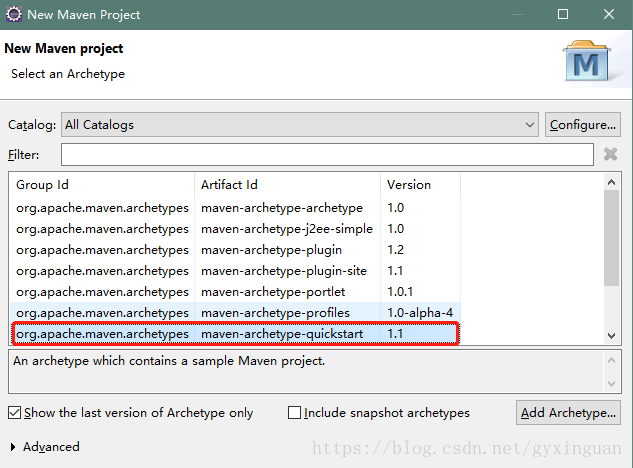Expand the Advanced section
This screenshot has height=468, width=633.
click(13, 447)
